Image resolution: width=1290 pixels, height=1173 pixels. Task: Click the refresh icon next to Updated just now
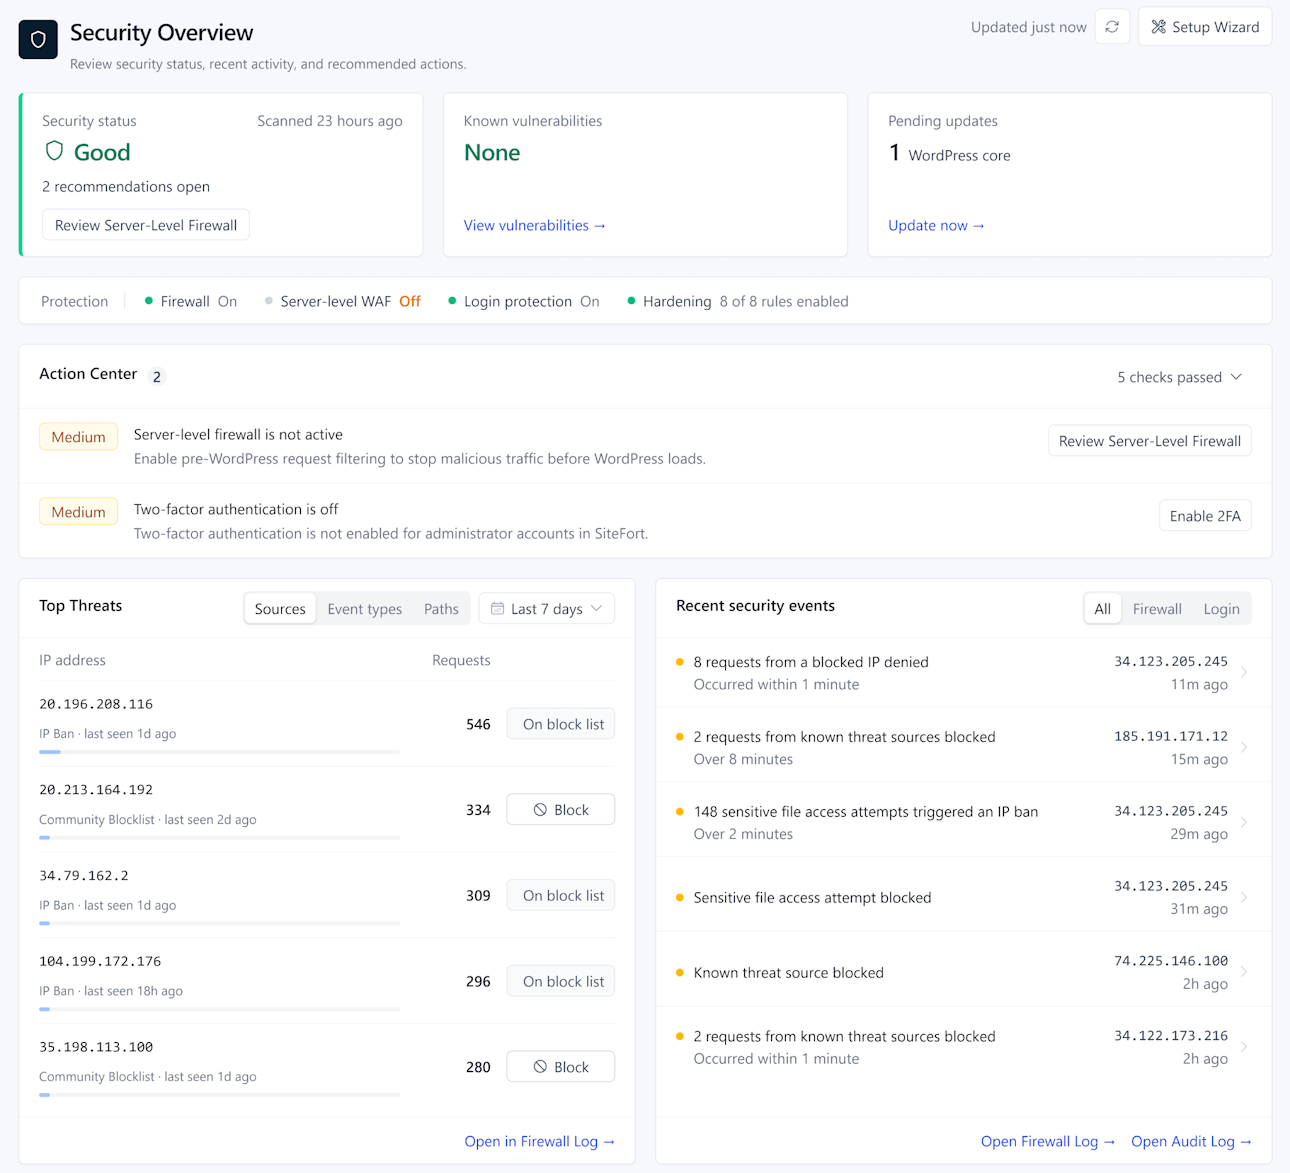pyautogui.click(x=1112, y=27)
